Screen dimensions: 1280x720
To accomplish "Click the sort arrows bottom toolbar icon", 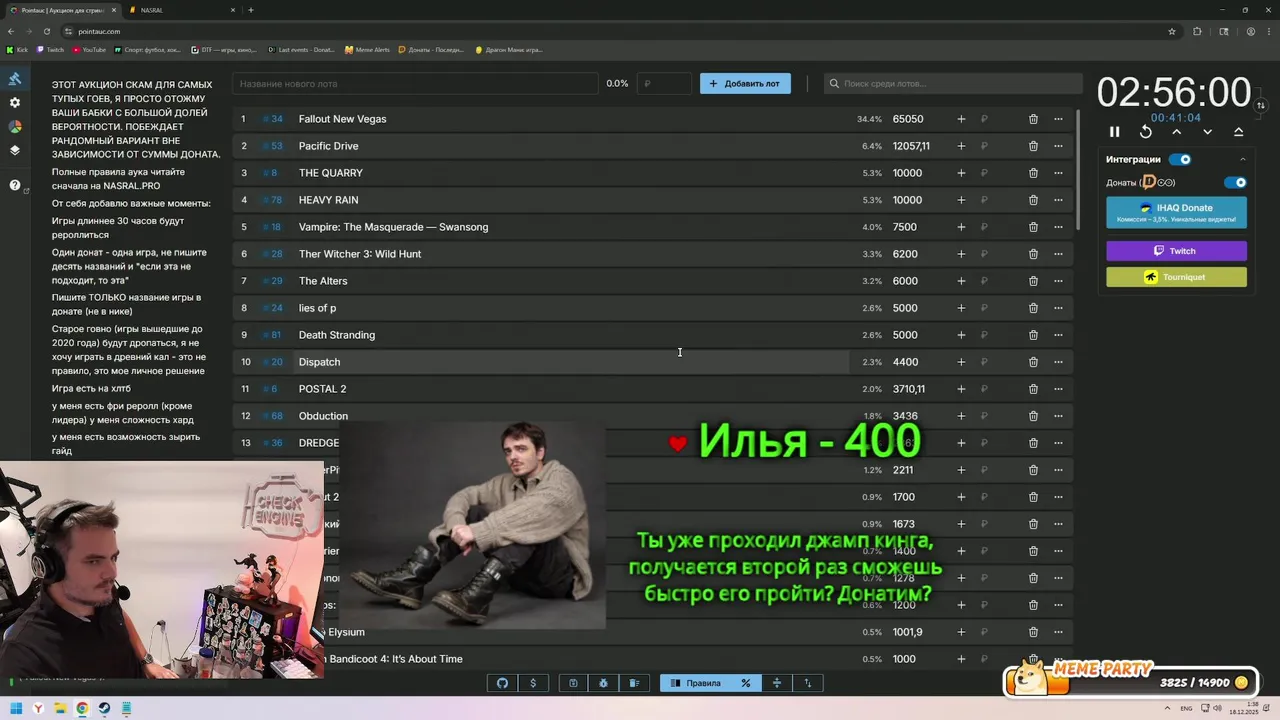I will pos(808,683).
